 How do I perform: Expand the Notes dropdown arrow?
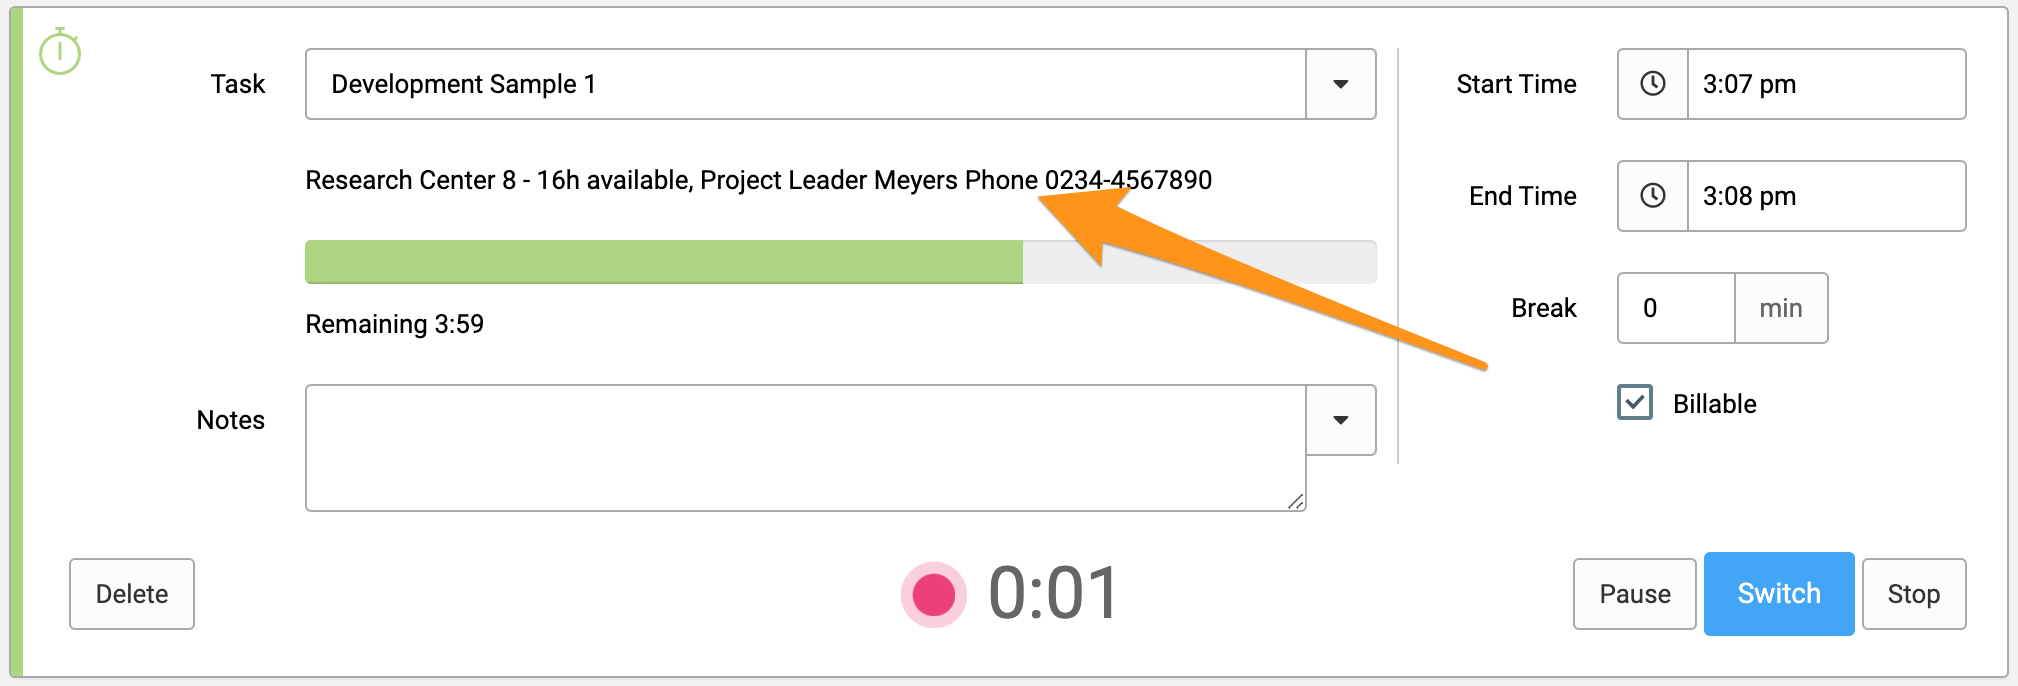pos(1341,420)
